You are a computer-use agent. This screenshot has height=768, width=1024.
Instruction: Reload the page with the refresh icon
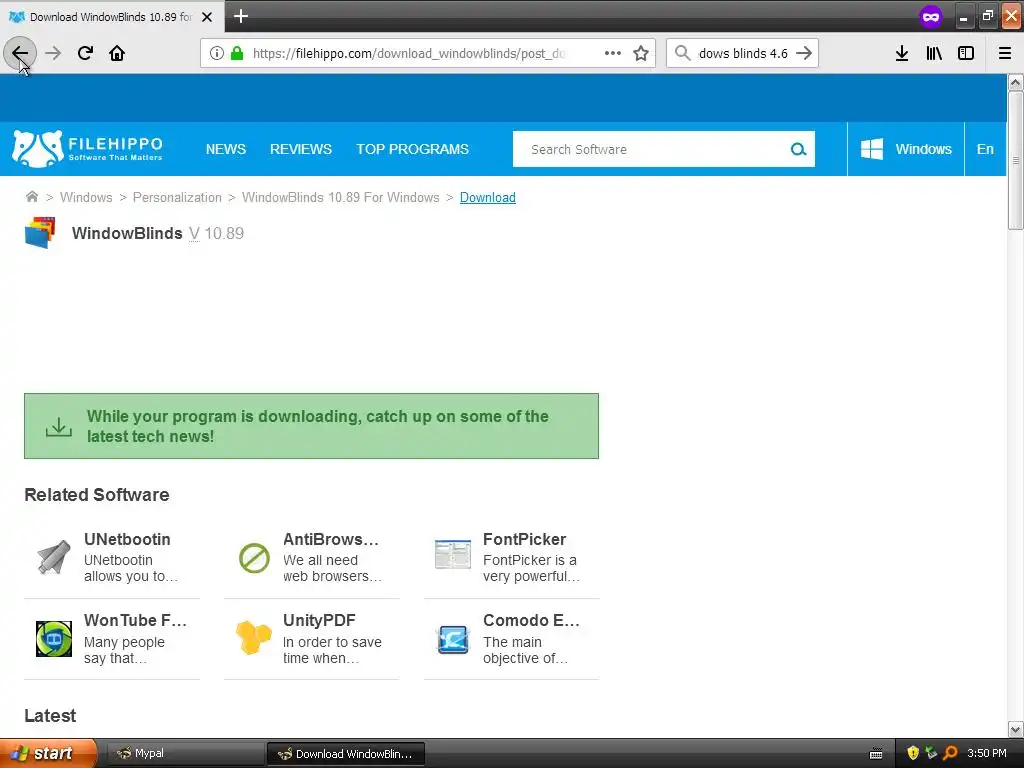click(85, 53)
